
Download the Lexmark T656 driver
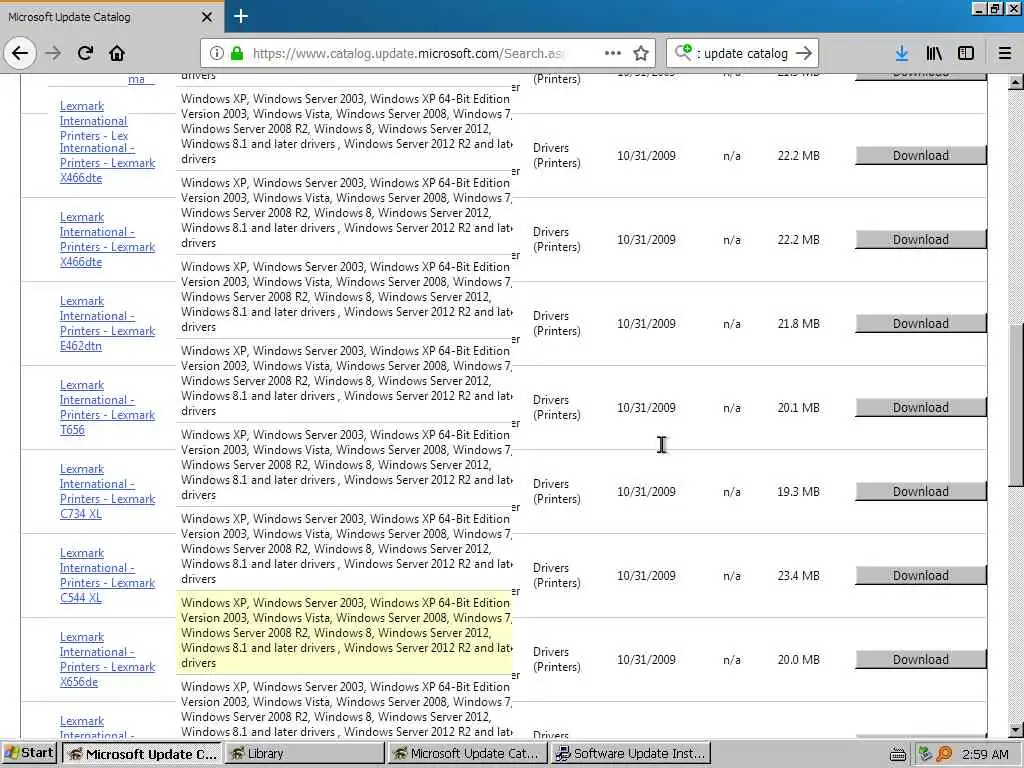click(921, 408)
